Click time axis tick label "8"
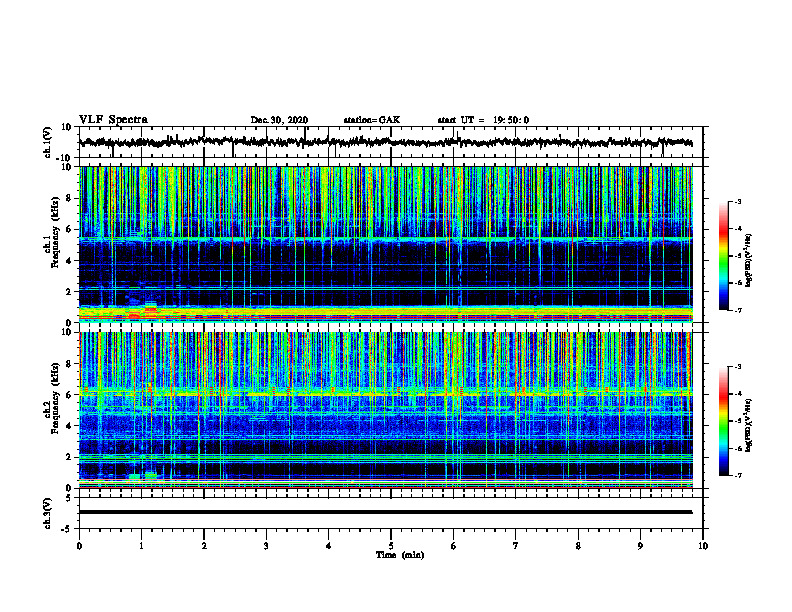This screenshot has width=792, height=612. [x=578, y=546]
